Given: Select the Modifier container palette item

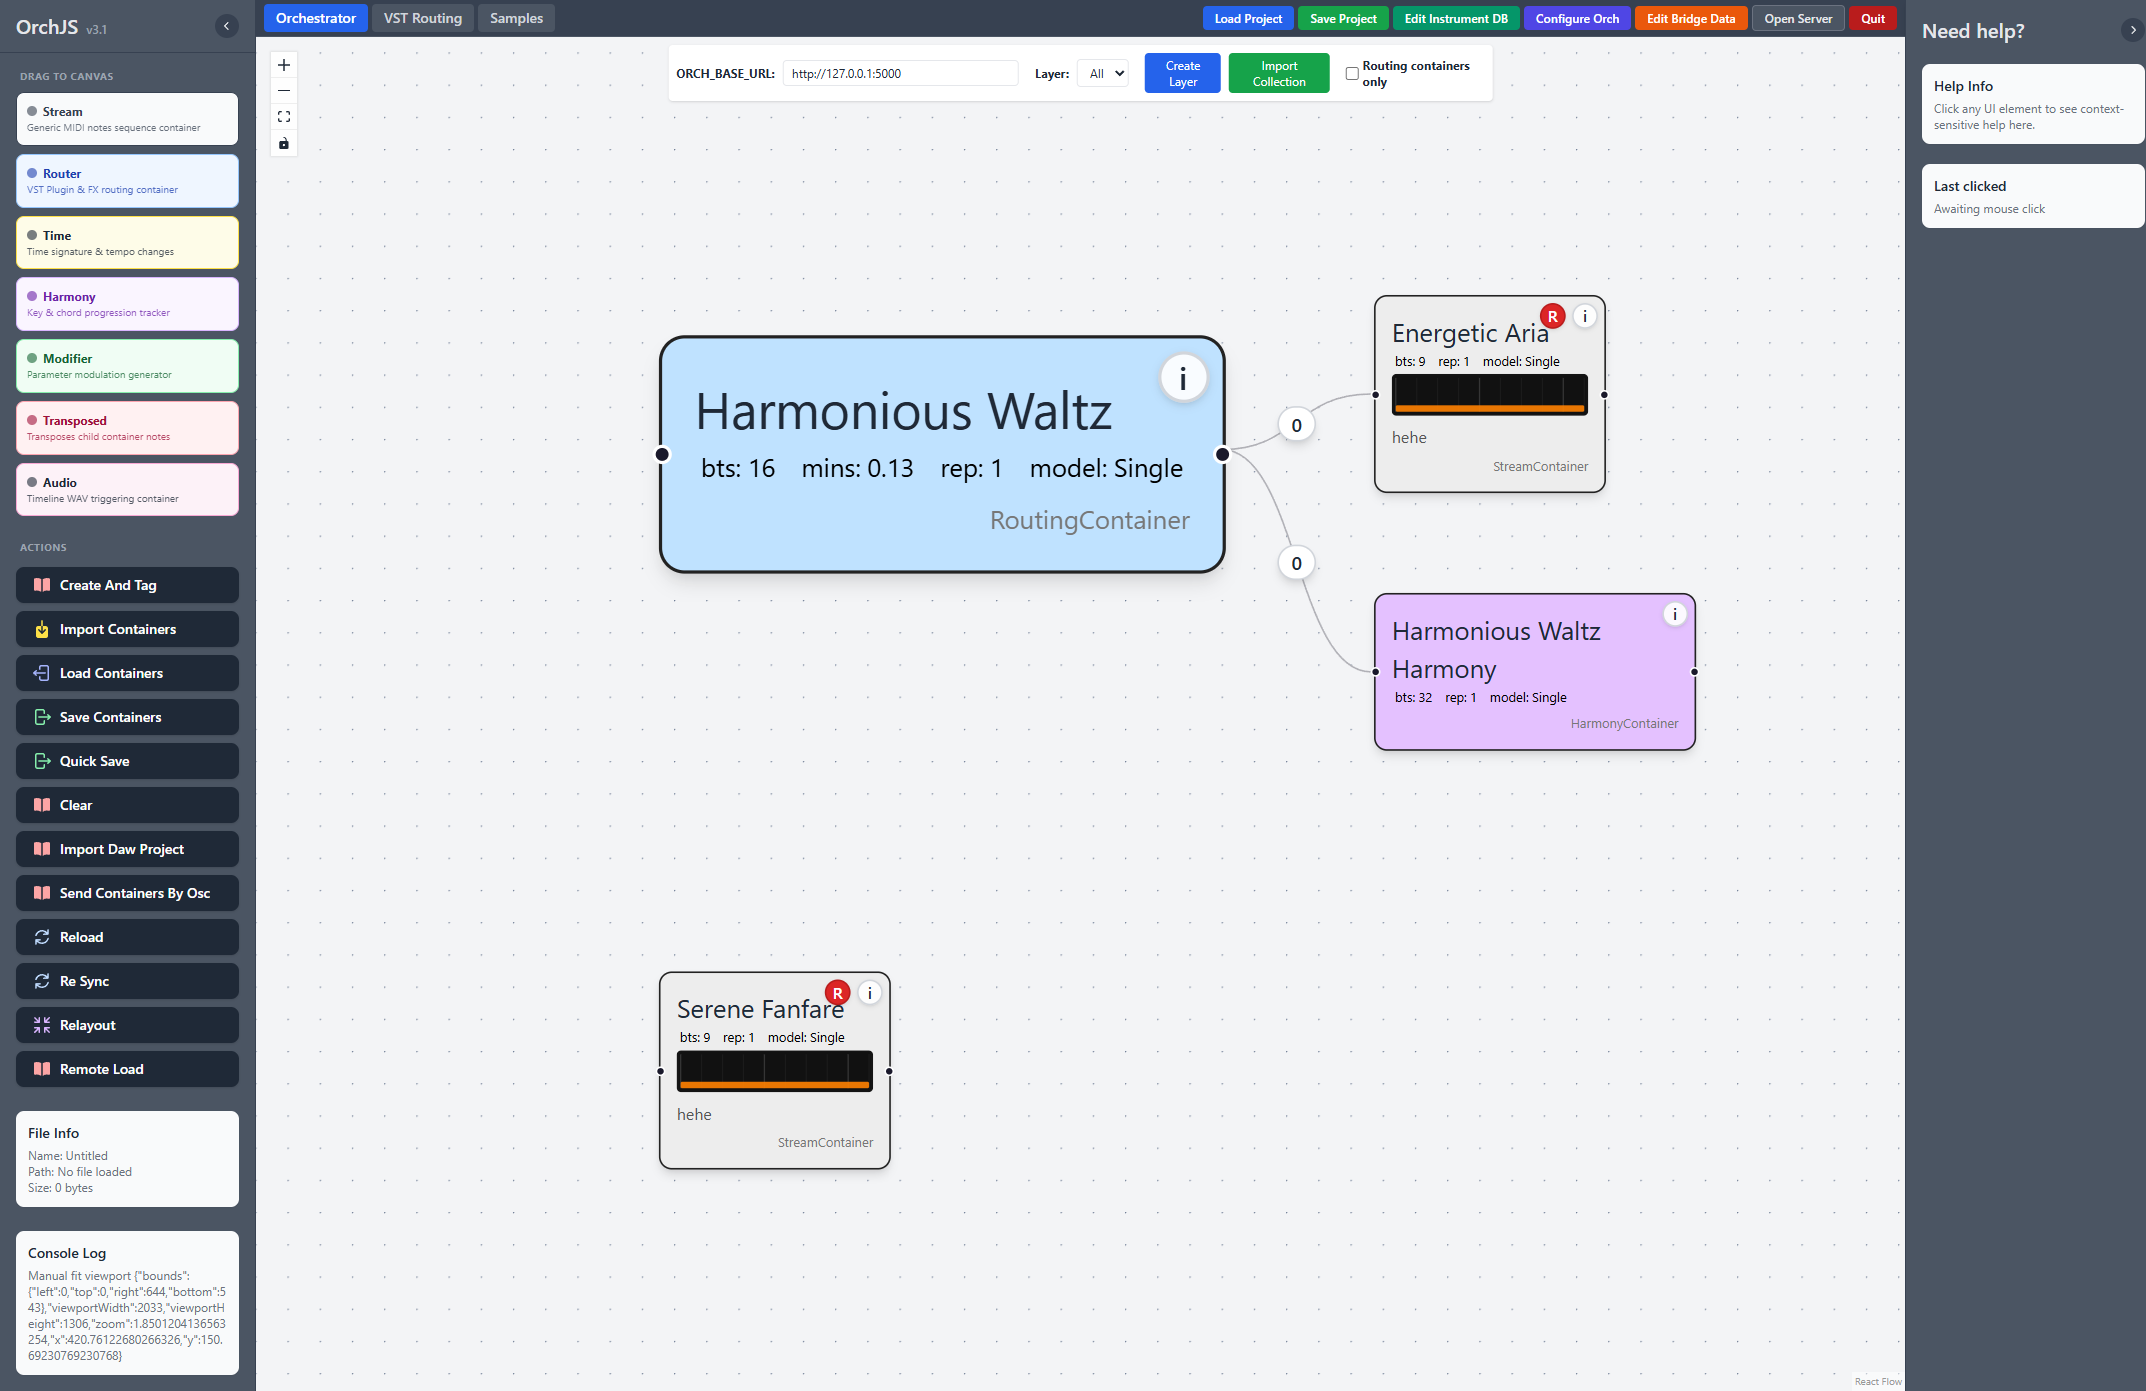Looking at the screenshot, I should point(127,366).
